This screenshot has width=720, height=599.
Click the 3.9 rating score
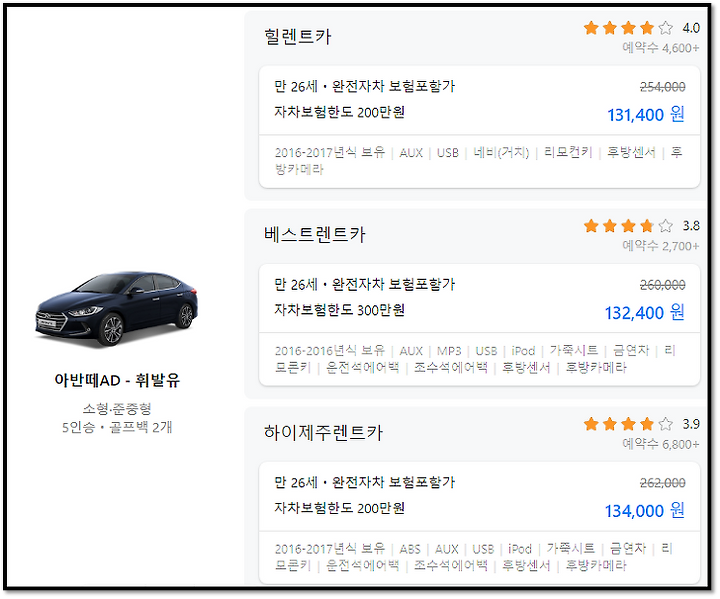691,424
